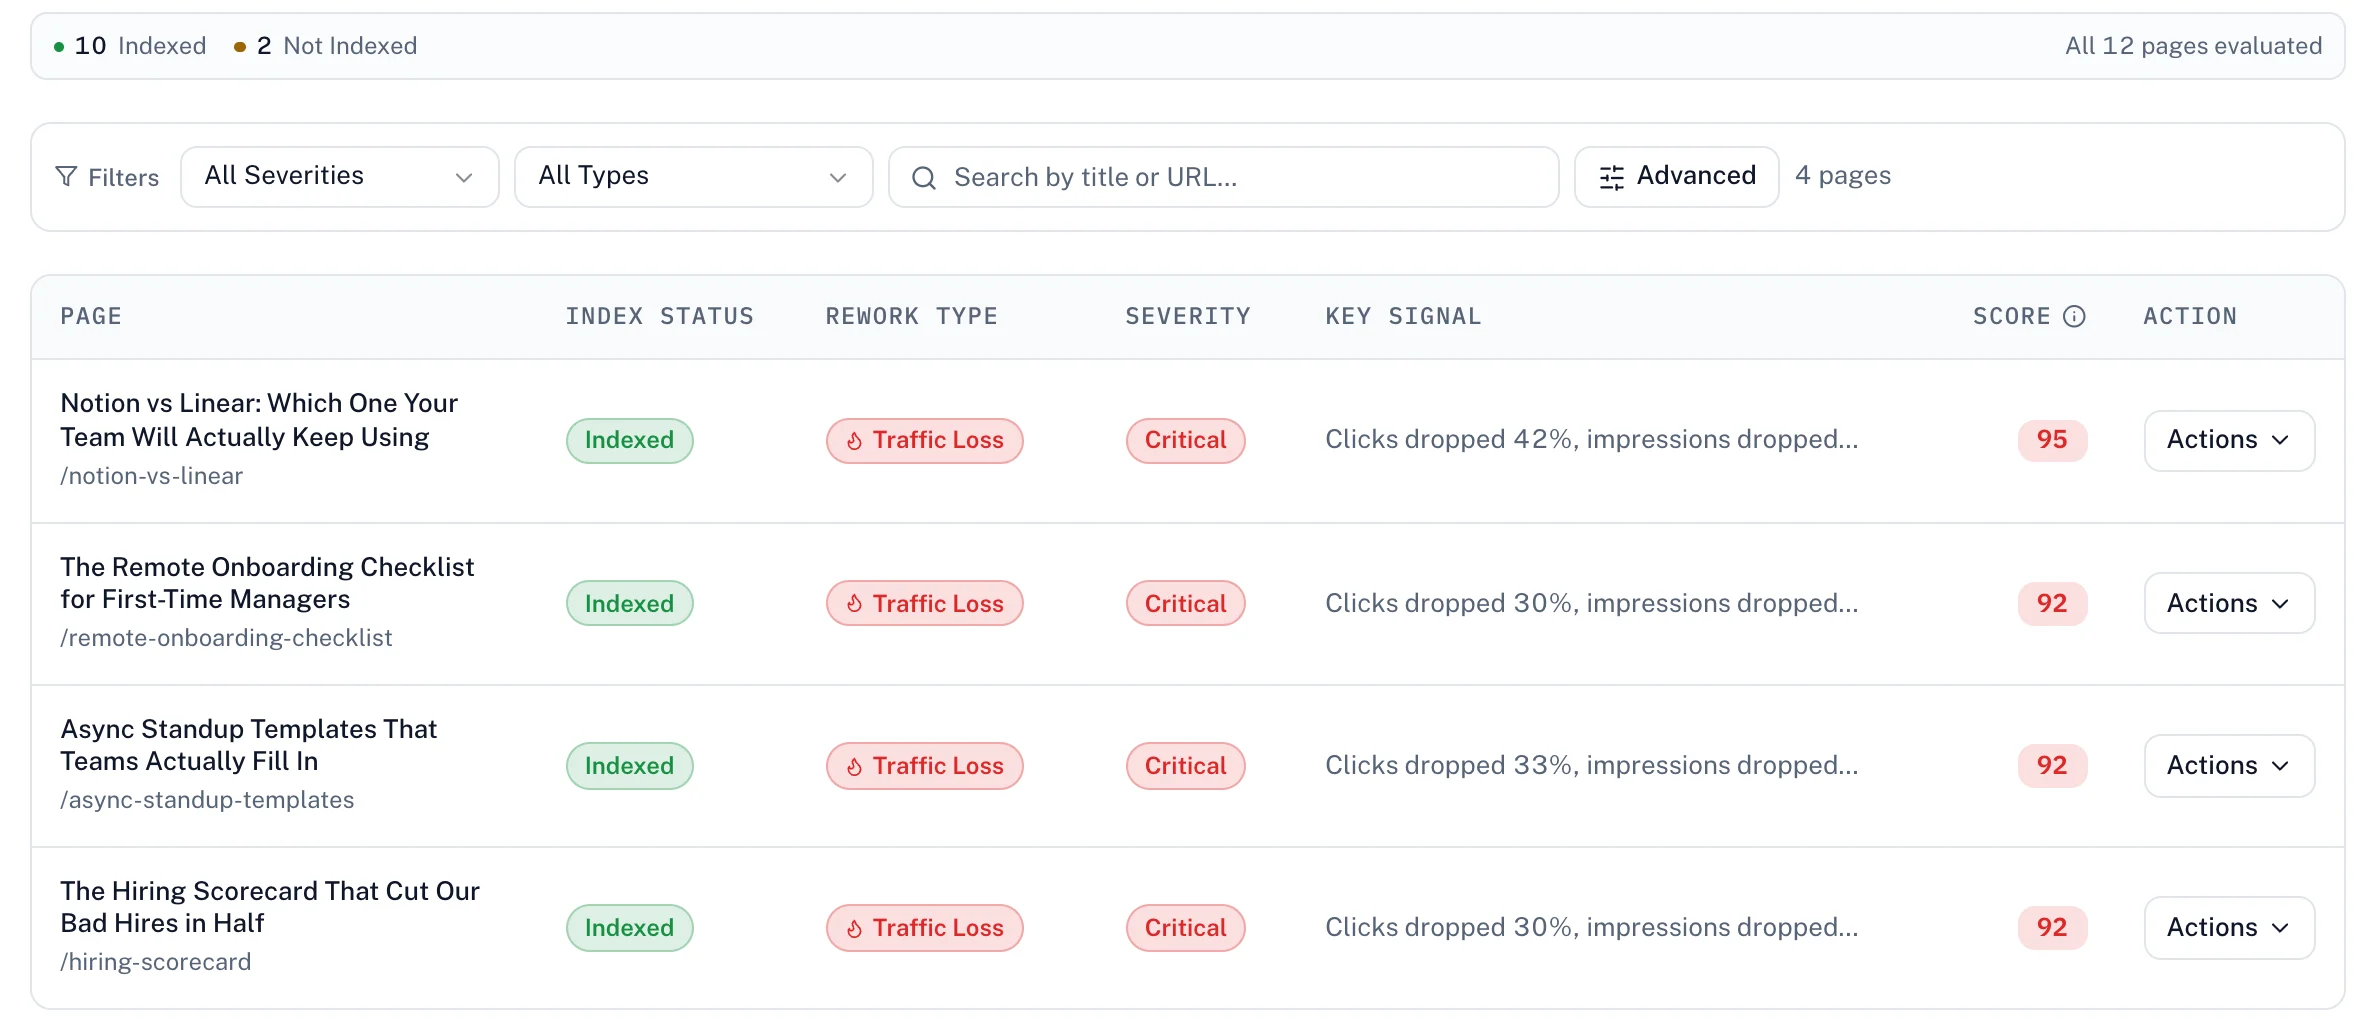Click the SEVERITY column header
The height and width of the screenshot is (1028, 2376).
point(1188,316)
